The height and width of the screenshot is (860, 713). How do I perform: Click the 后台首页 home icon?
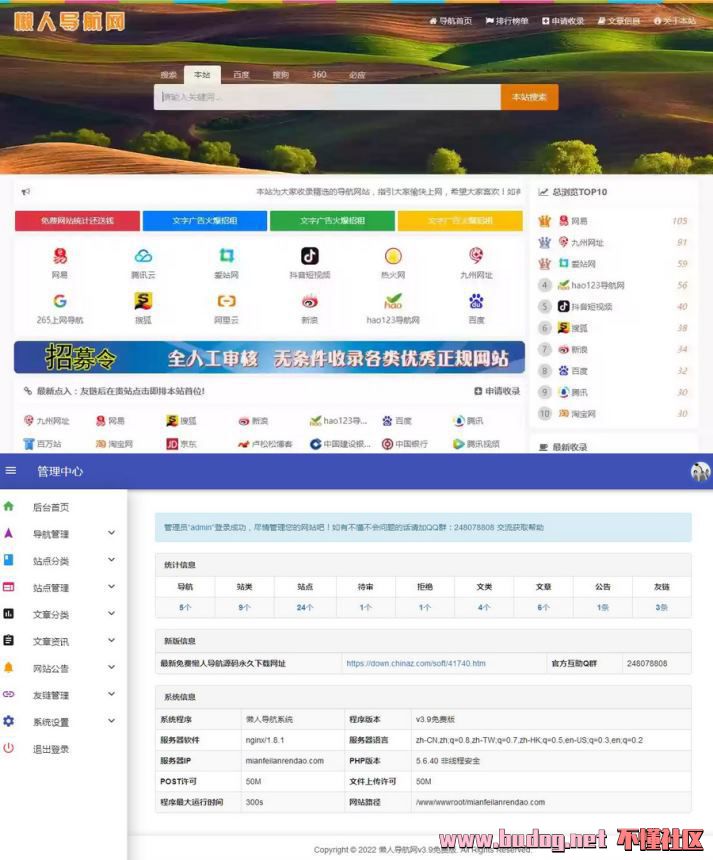pyautogui.click(x=9, y=506)
